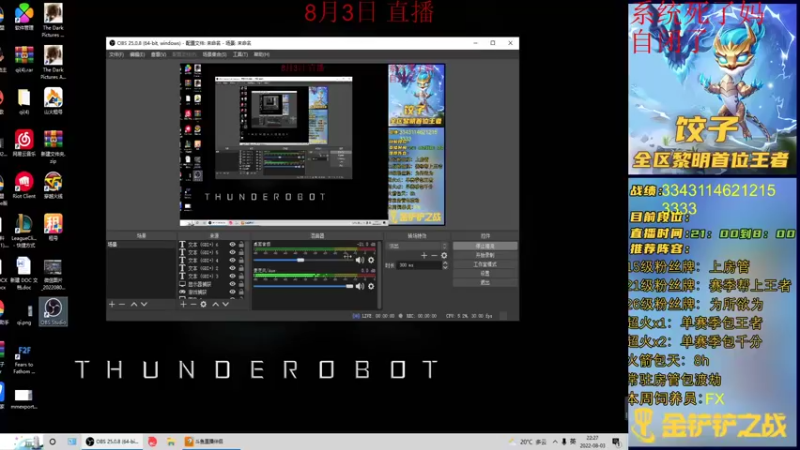Image resolution: width=800 pixels, height=450 pixels.
Task: Add a new source with the Sources plus icon
Action: click(183, 304)
